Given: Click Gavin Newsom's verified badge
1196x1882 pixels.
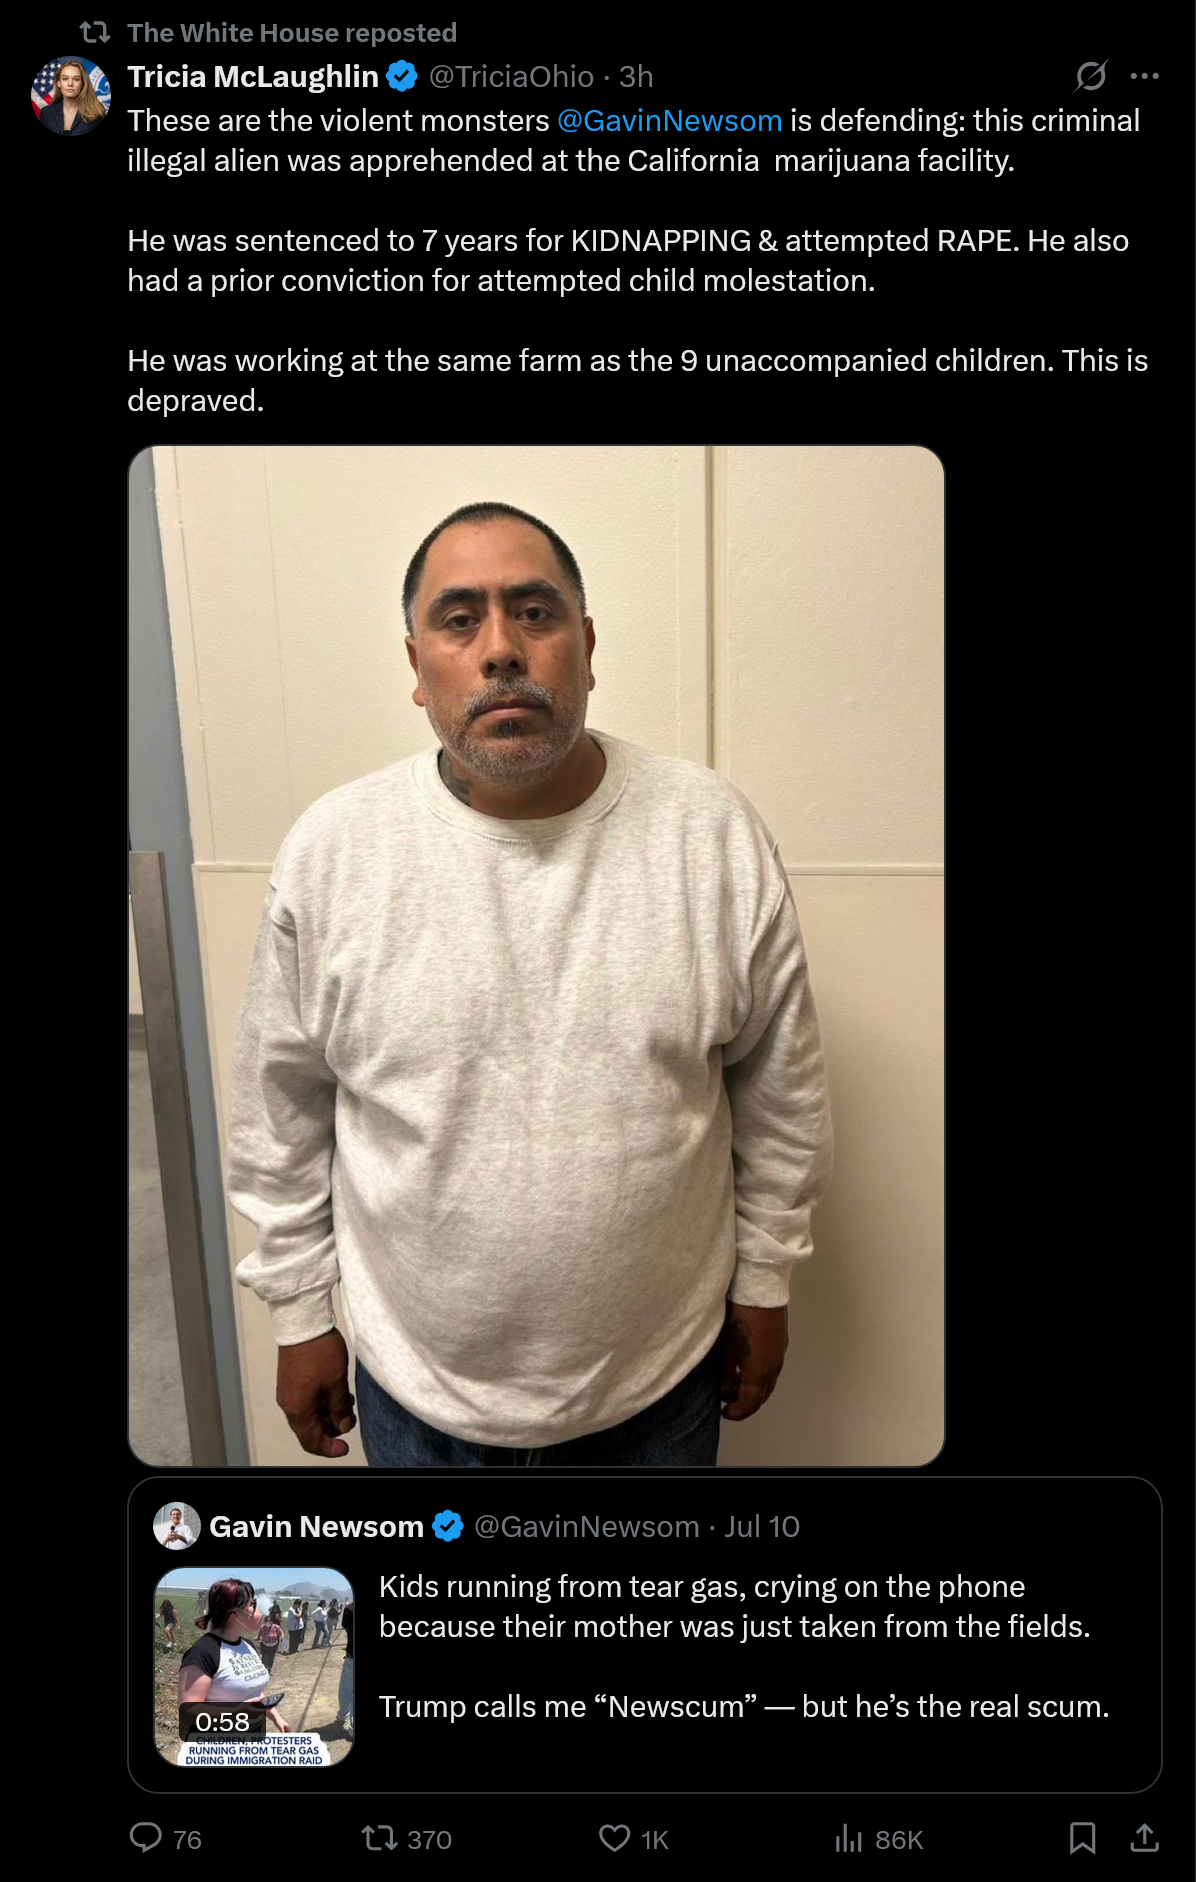Looking at the screenshot, I should (x=448, y=1526).
